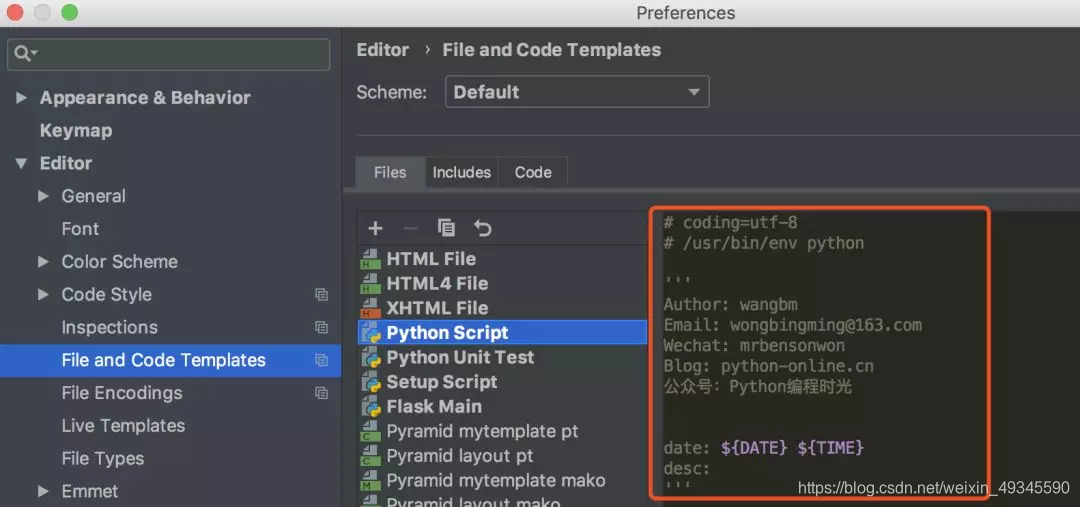Click the Pyramid layout pt icon

coord(371,456)
